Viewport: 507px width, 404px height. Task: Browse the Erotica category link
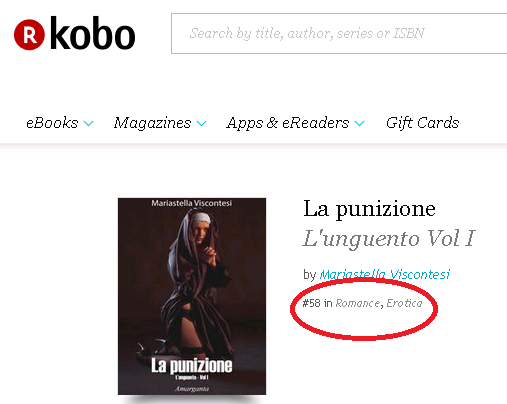(x=404, y=303)
